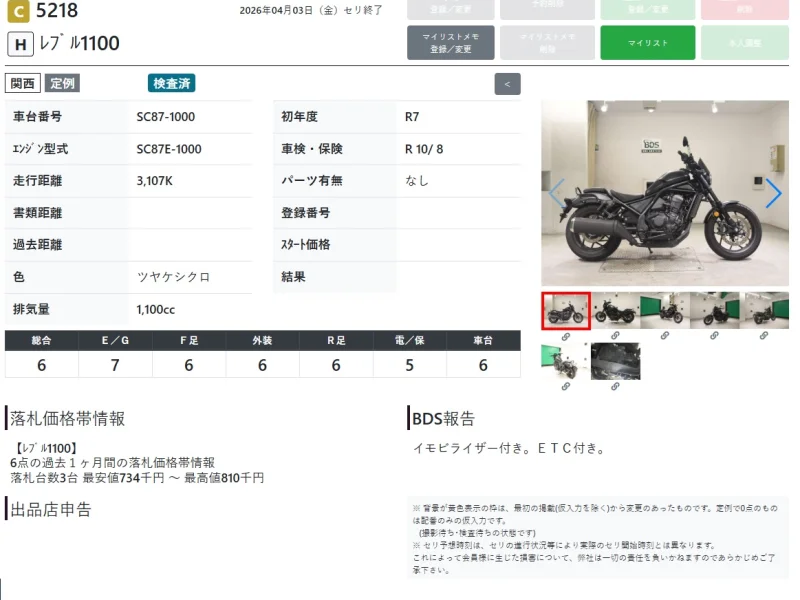Screen dimensions: 800x600
Task: Click the inspection value R 10/ 8
Action: pos(424,149)
